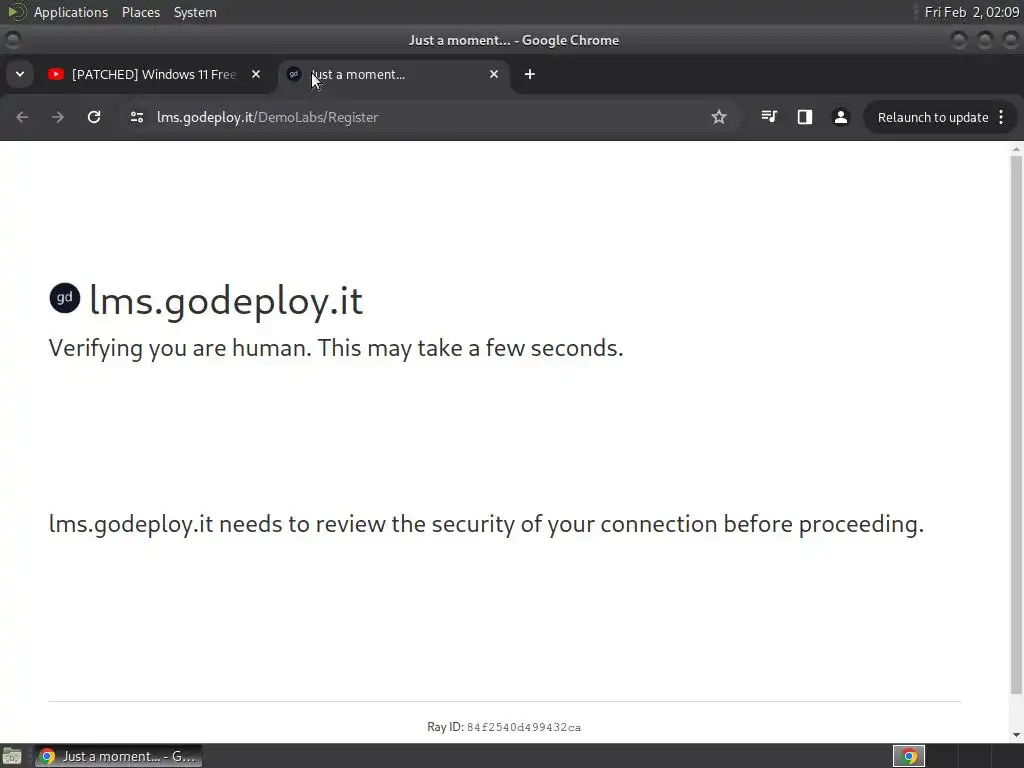Image resolution: width=1024 pixels, height=768 pixels.
Task: Click the clock showing Fri Feb 2
Action: pos(972,12)
